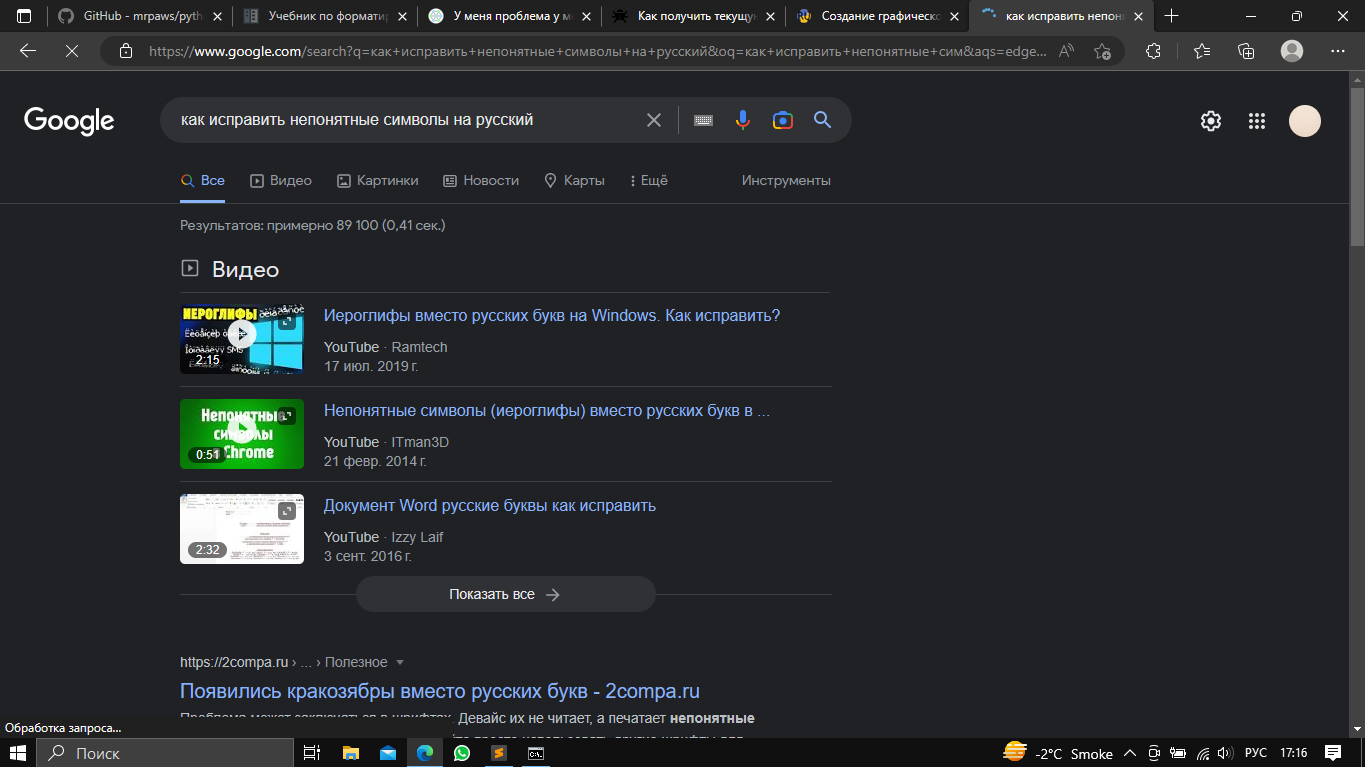Open Edge settings and more menu
The width and height of the screenshot is (1365, 767).
(1338, 51)
